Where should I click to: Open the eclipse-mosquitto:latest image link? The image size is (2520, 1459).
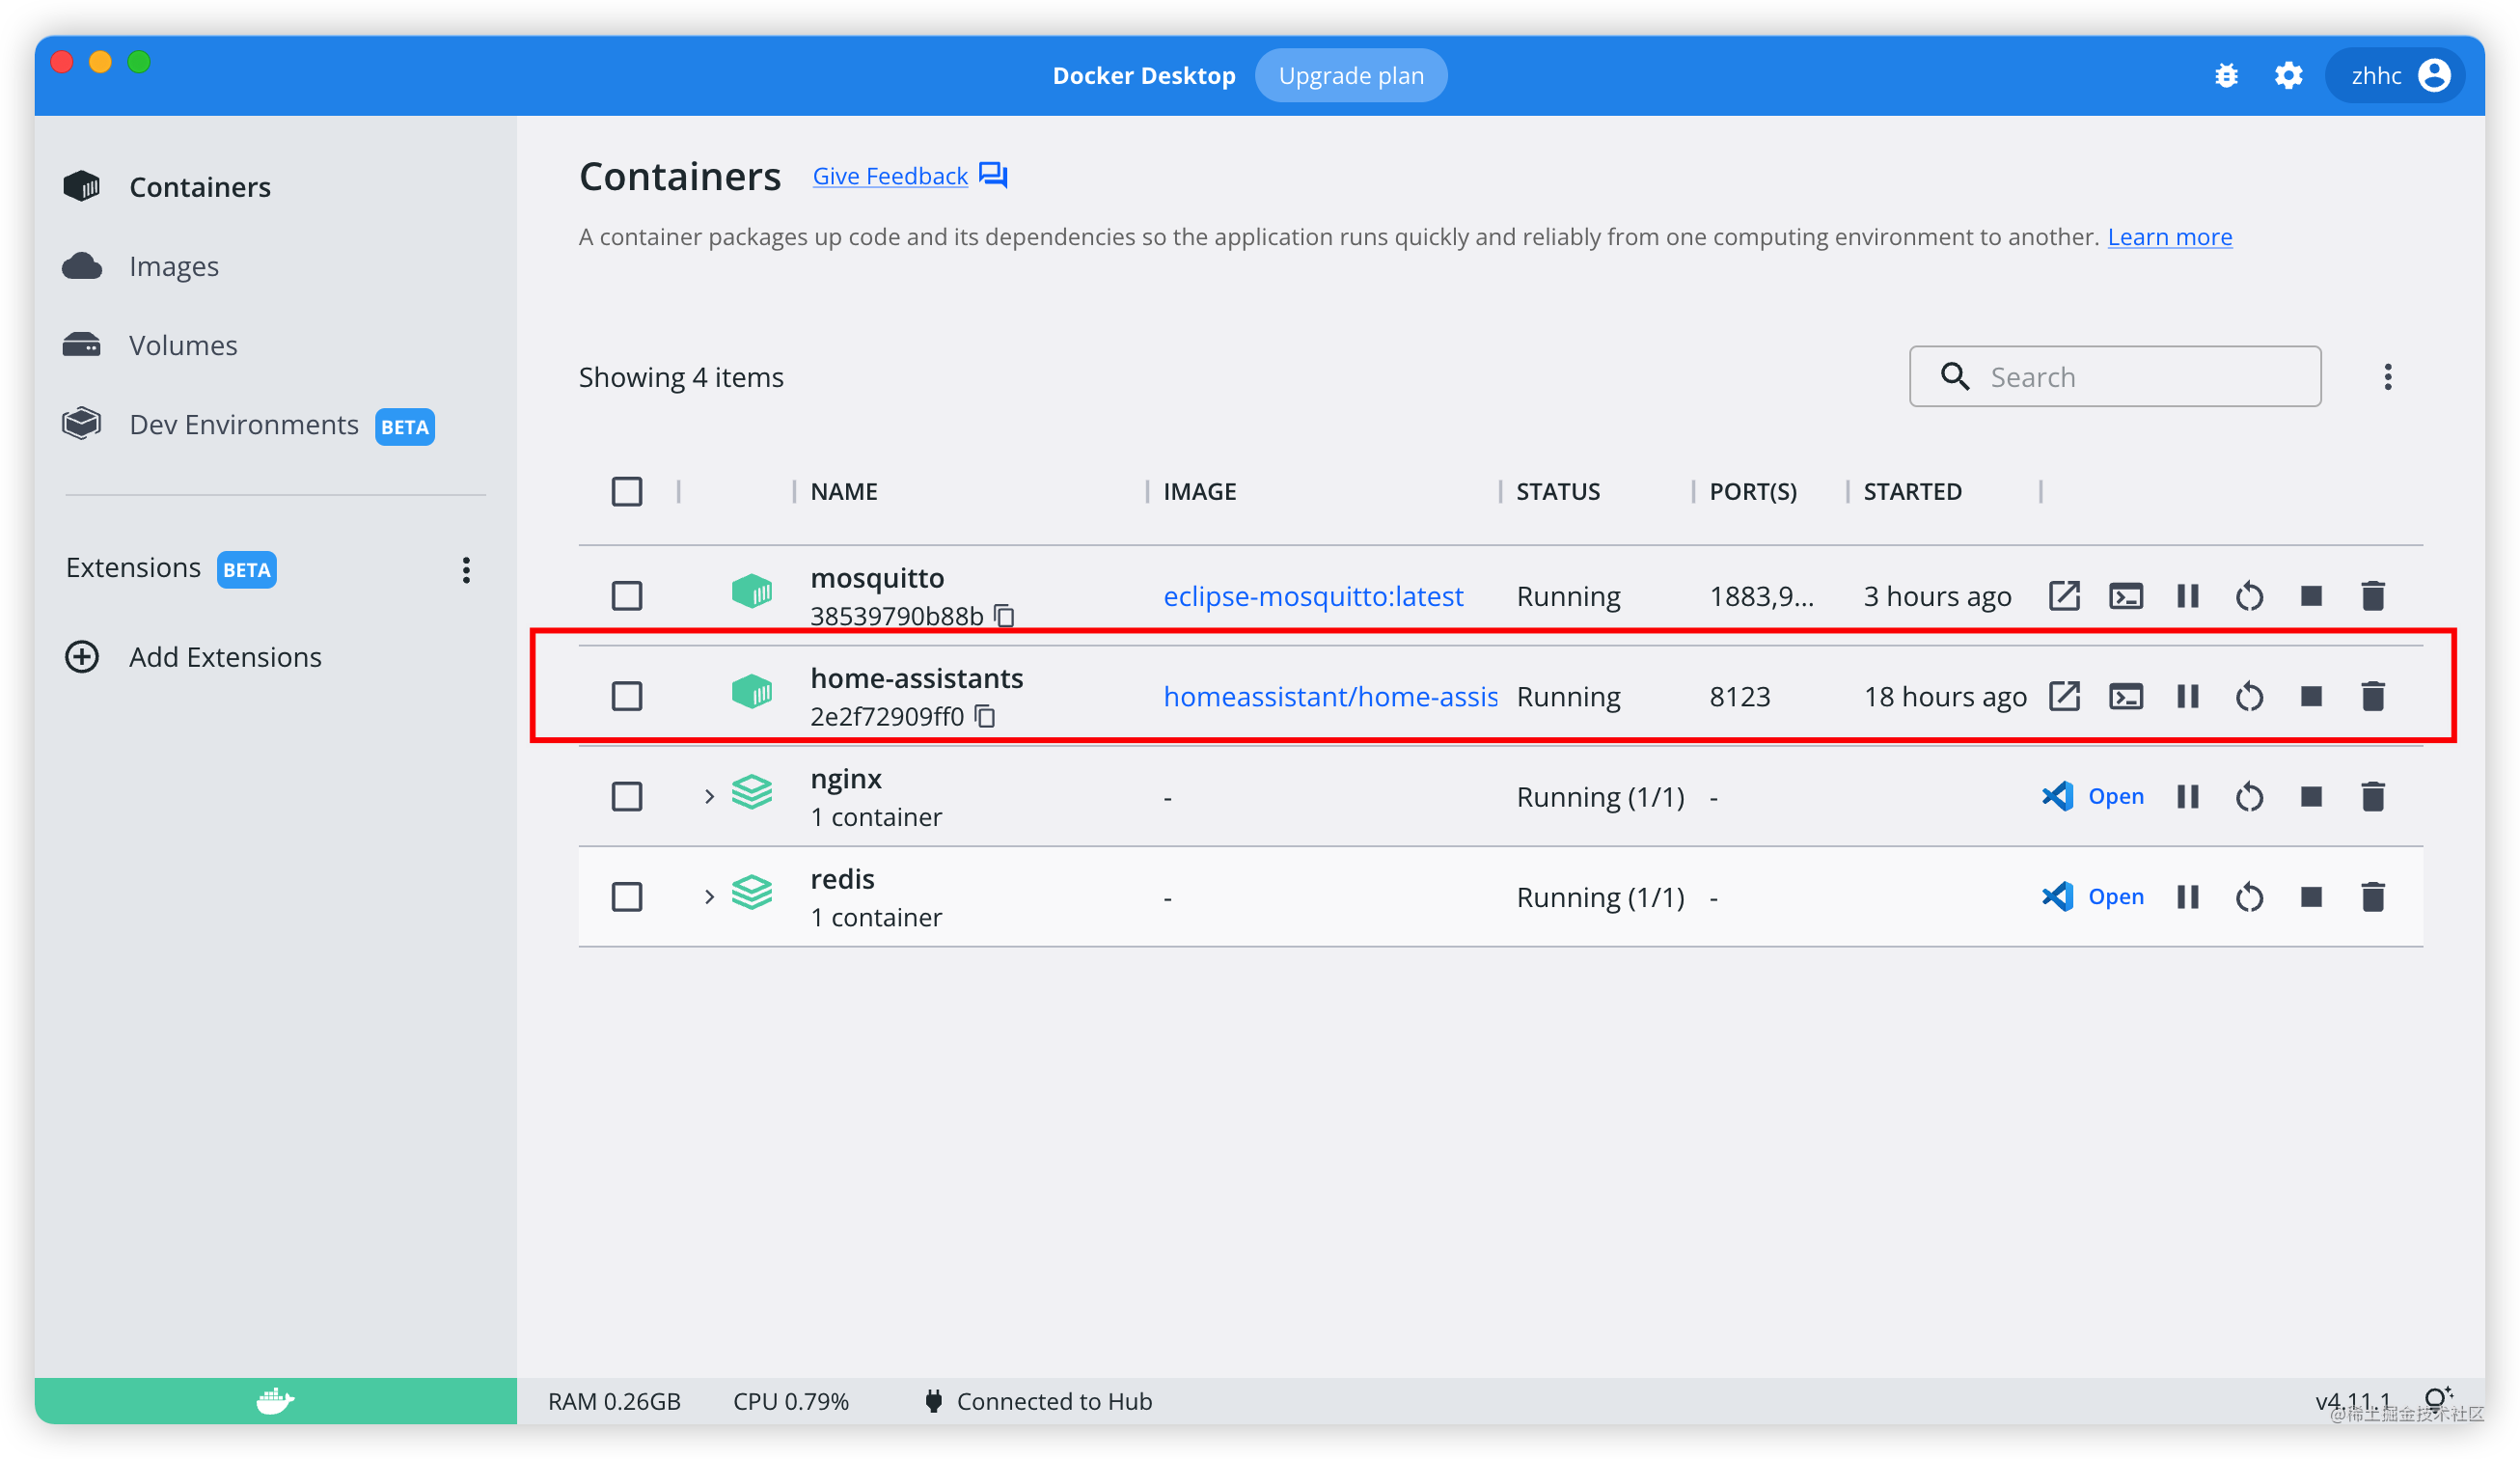pos(1312,596)
